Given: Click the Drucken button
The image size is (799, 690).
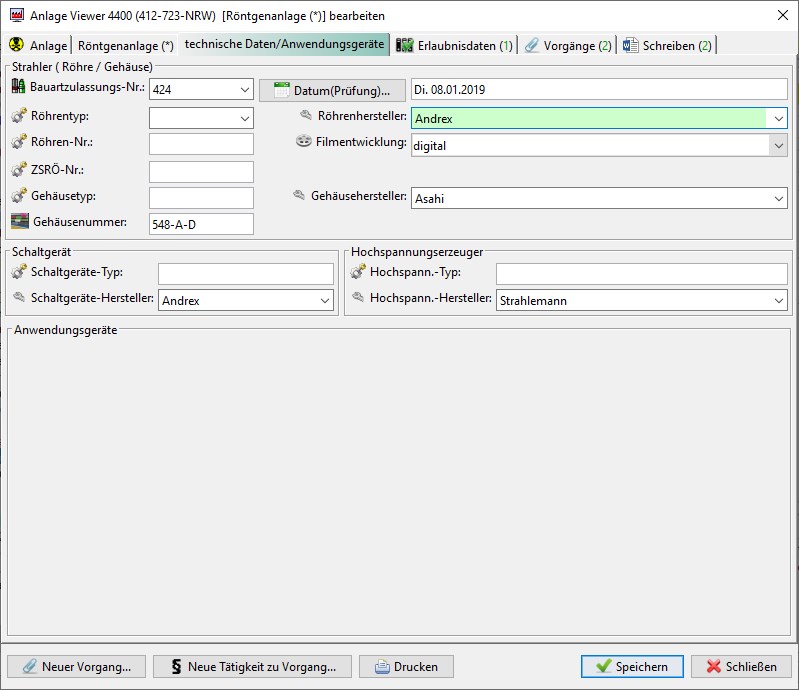Looking at the screenshot, I should [406, 667].
